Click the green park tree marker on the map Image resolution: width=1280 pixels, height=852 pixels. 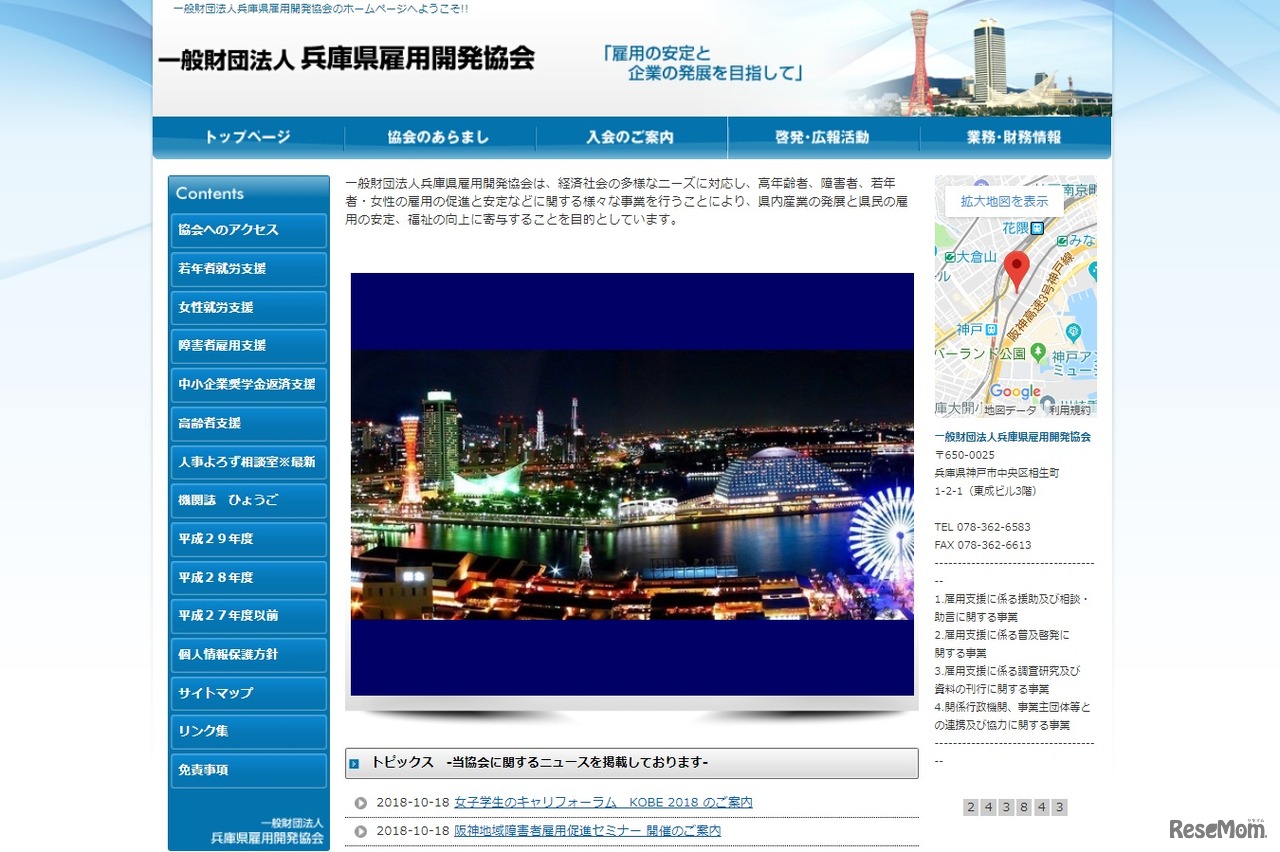coord(1039,351)
